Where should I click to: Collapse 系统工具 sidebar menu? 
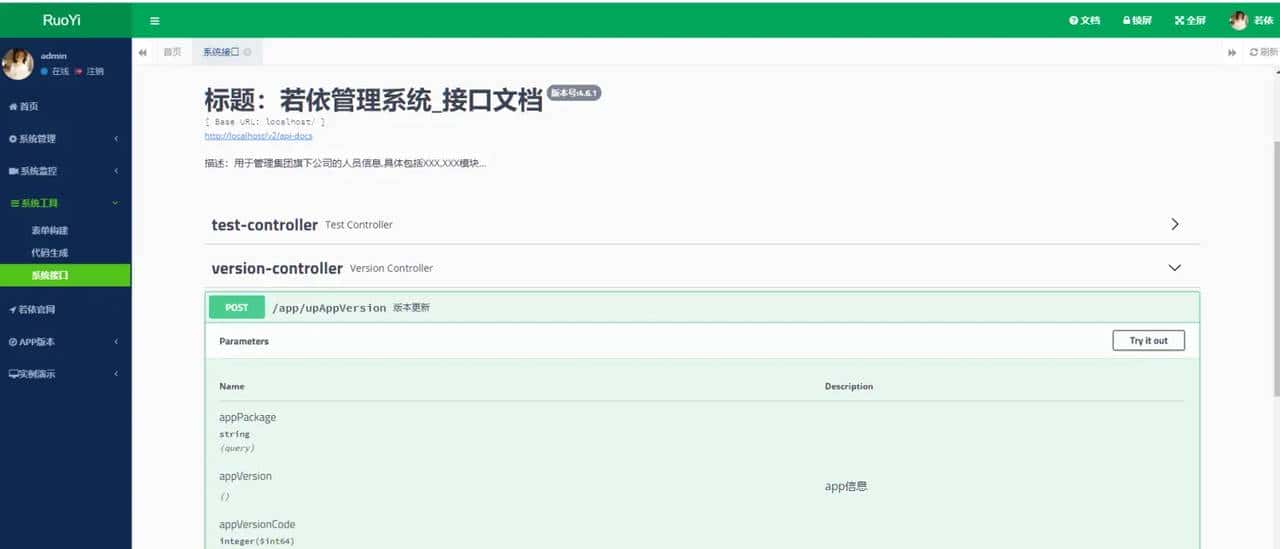click(x=65, y=203)
